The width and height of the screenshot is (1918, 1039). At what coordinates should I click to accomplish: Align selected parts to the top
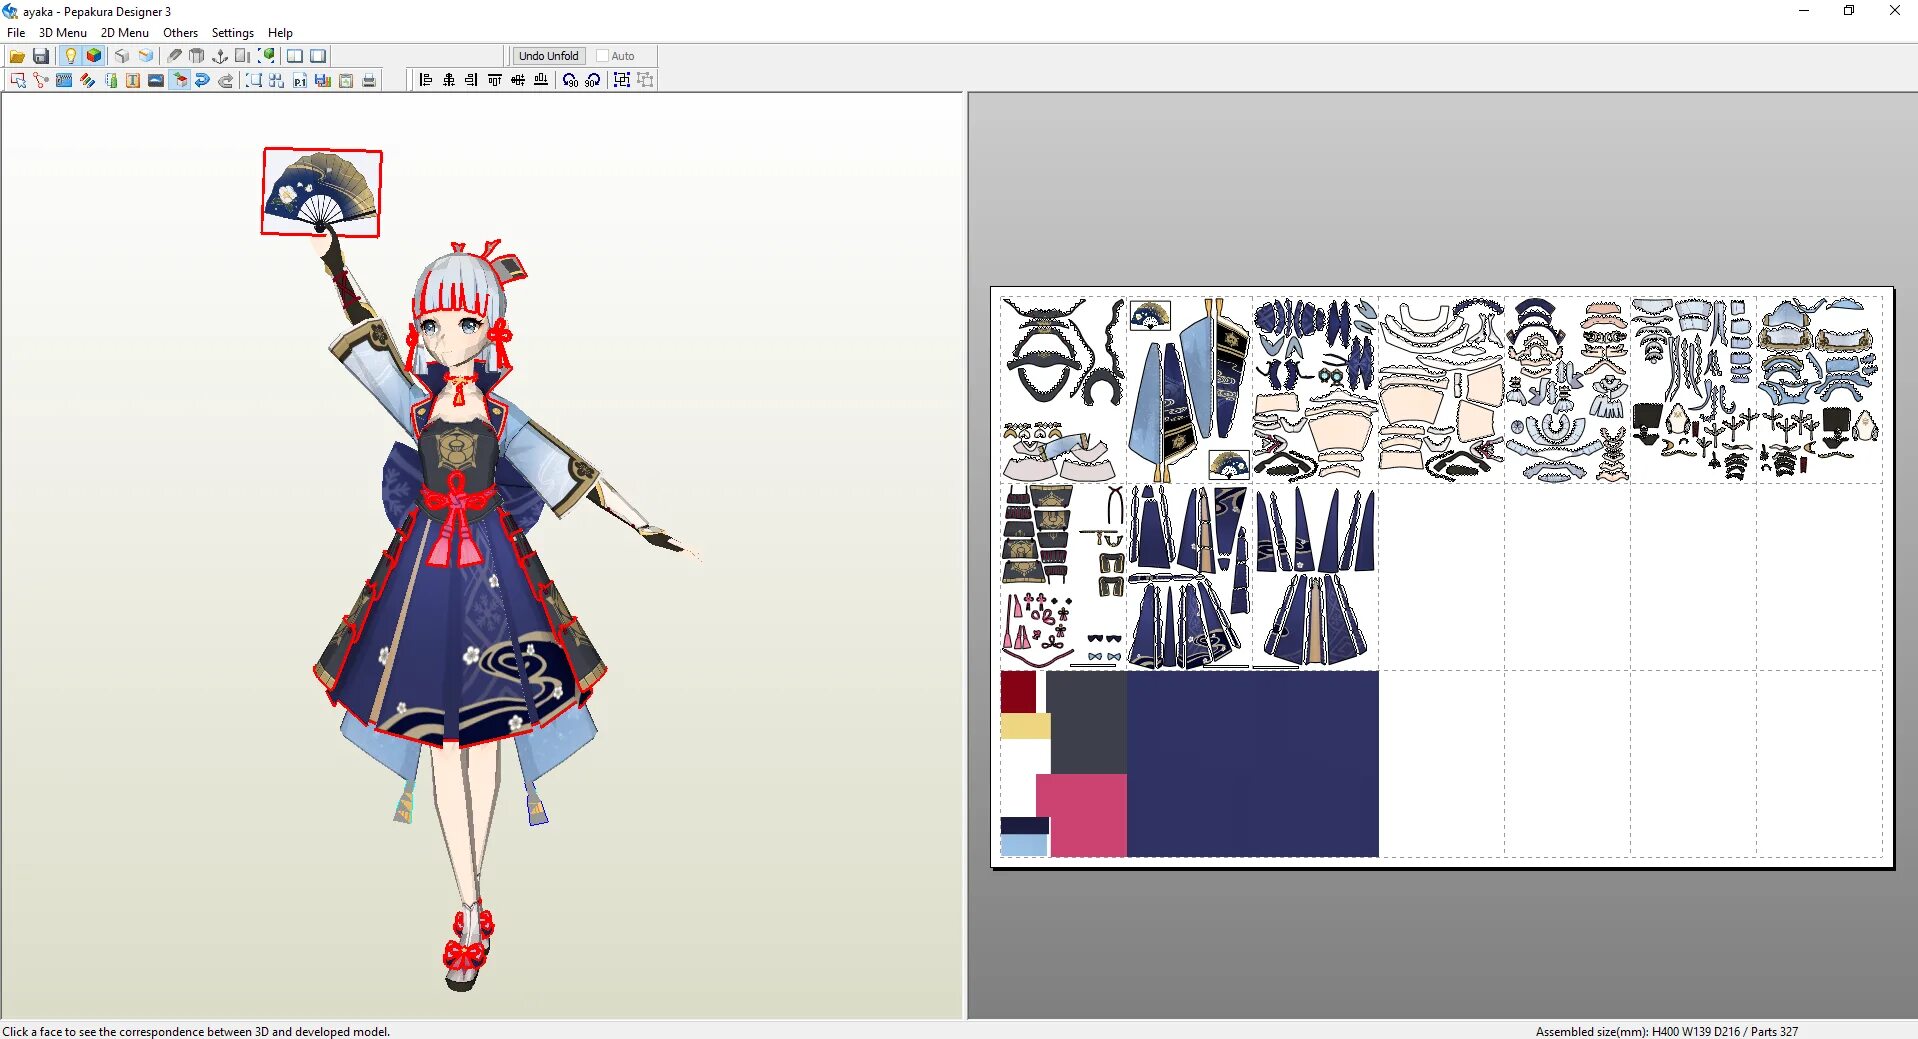[x=495, y=80]
